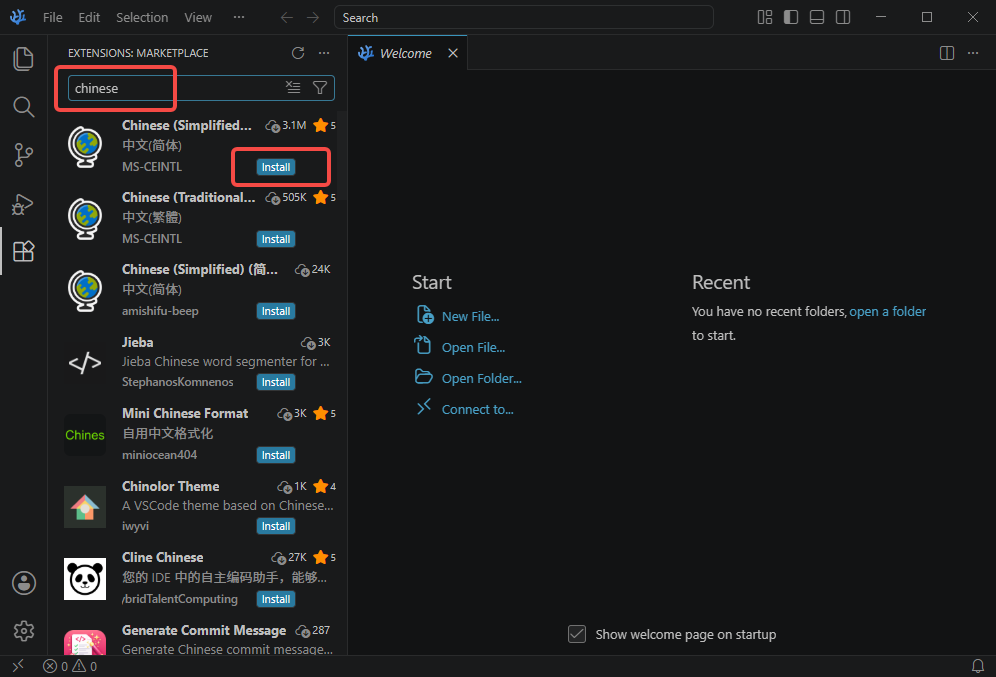Toggle the primary side bar
Viewport: 996px width, 677px height.
pyautogui.click(x=791, y=17)
